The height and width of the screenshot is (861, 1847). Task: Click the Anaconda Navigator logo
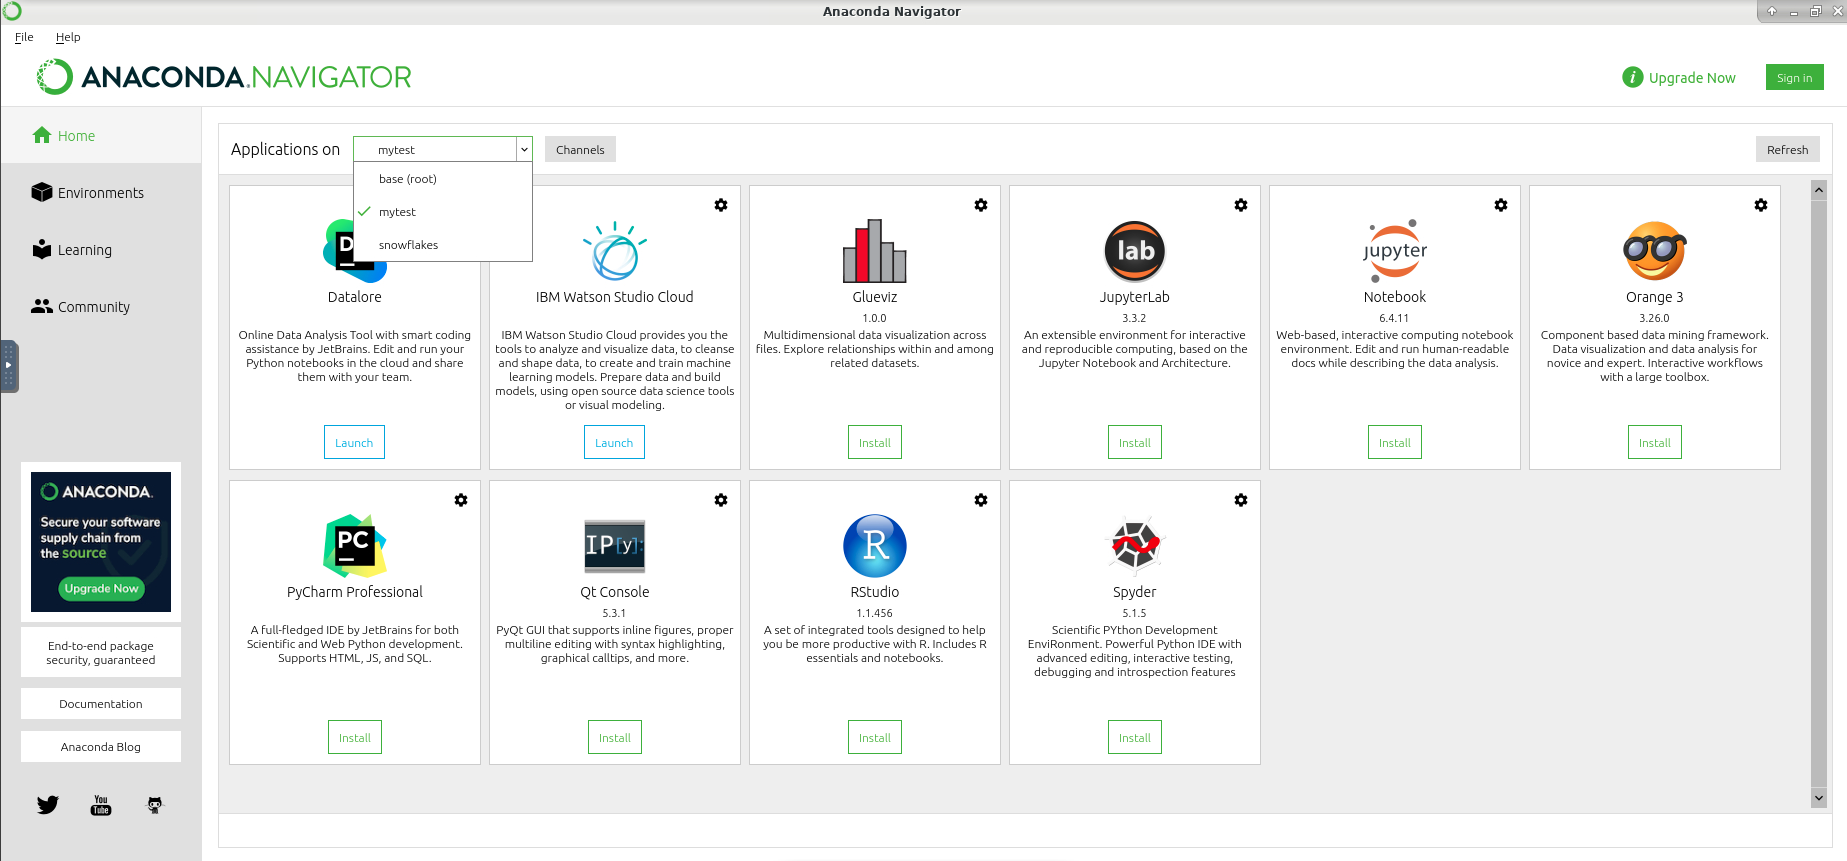coord(224,77)
